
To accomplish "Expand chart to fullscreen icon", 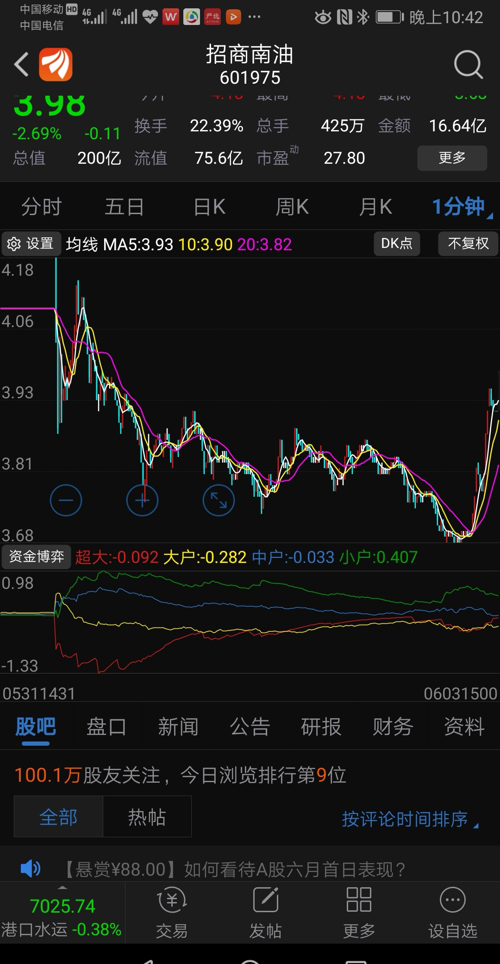I will pos(218,500).
